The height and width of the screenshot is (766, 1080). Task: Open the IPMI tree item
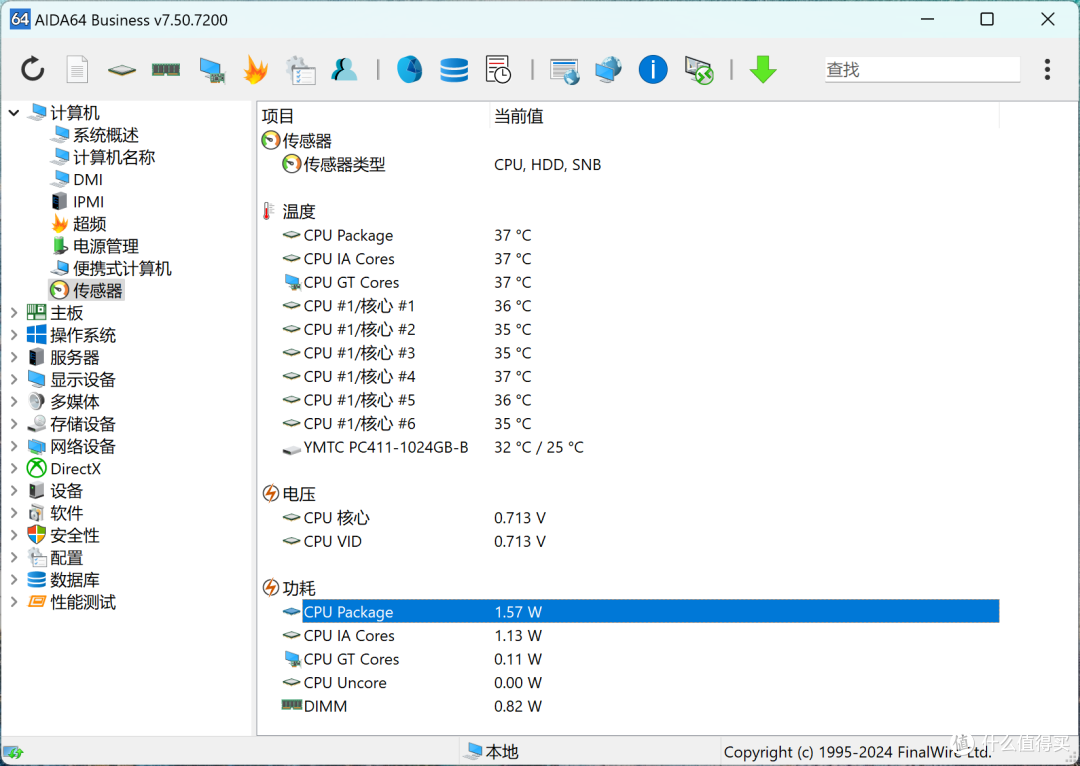[88, 202]
